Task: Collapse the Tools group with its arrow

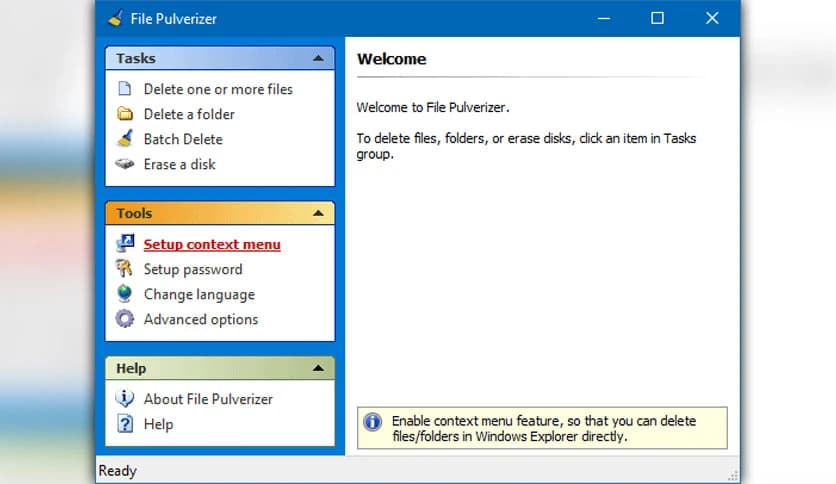Action: (318, 213)
